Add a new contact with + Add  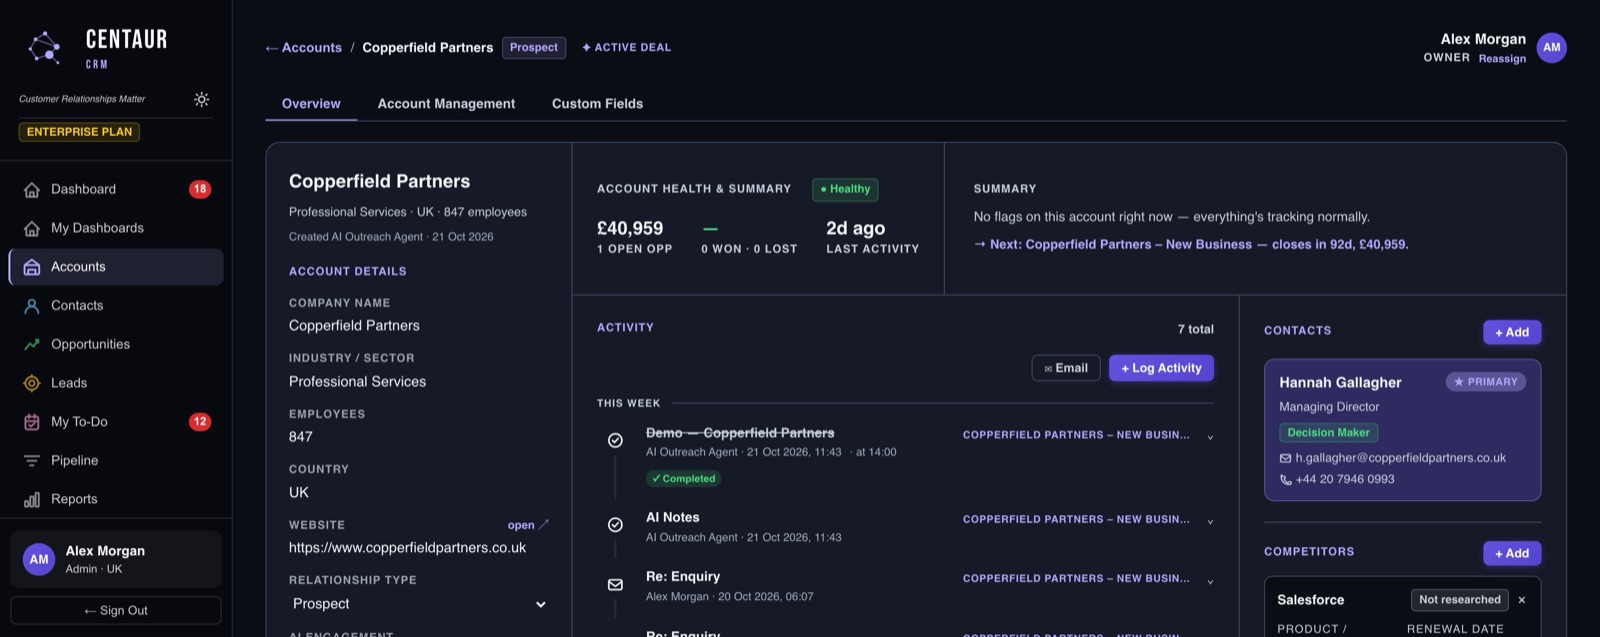coord(1512,332)
